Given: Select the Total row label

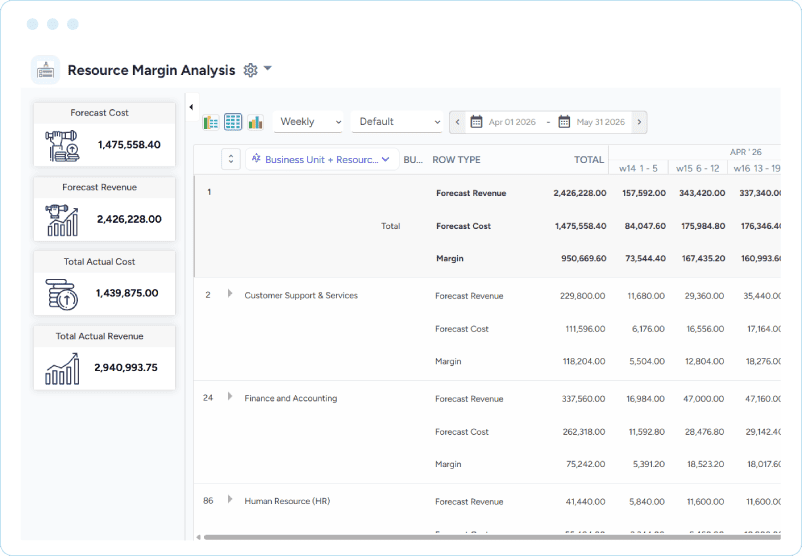Looking at the screenshot, I should pyautogui.click(x=390, y=226).
